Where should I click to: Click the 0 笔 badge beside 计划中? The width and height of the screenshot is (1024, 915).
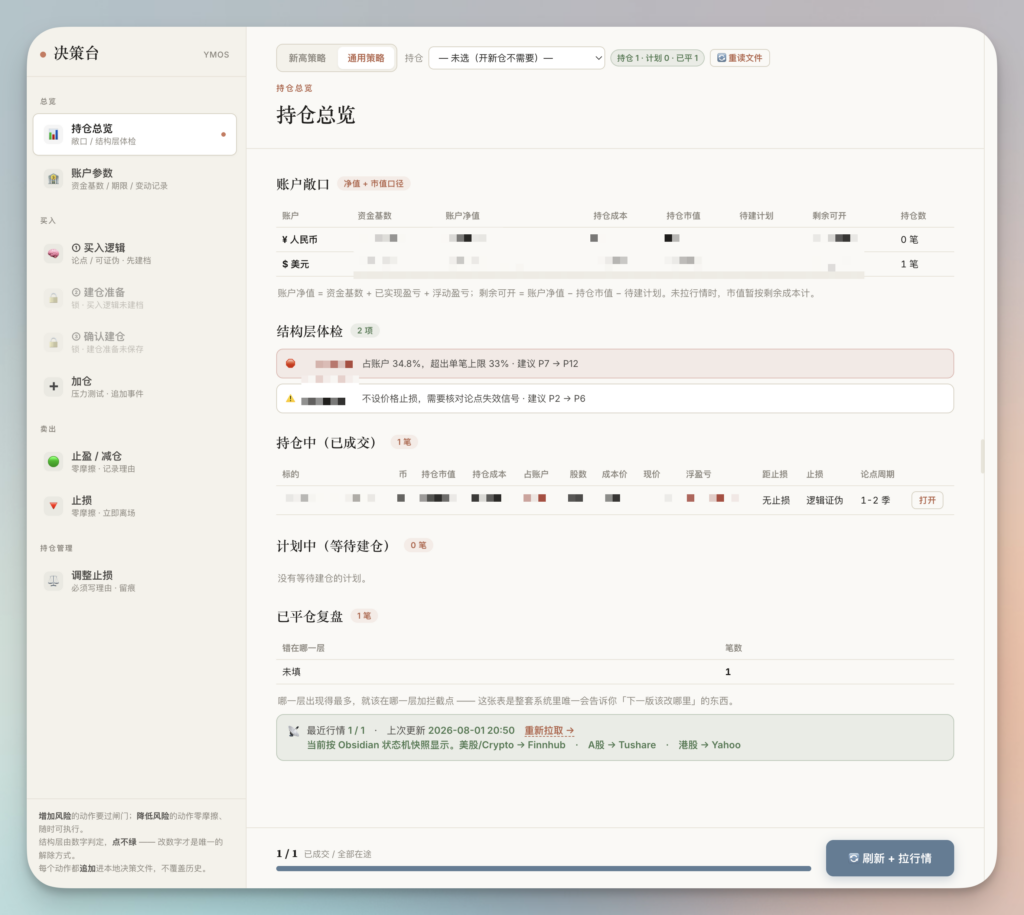pyautogui.click(x=418, y=545)
